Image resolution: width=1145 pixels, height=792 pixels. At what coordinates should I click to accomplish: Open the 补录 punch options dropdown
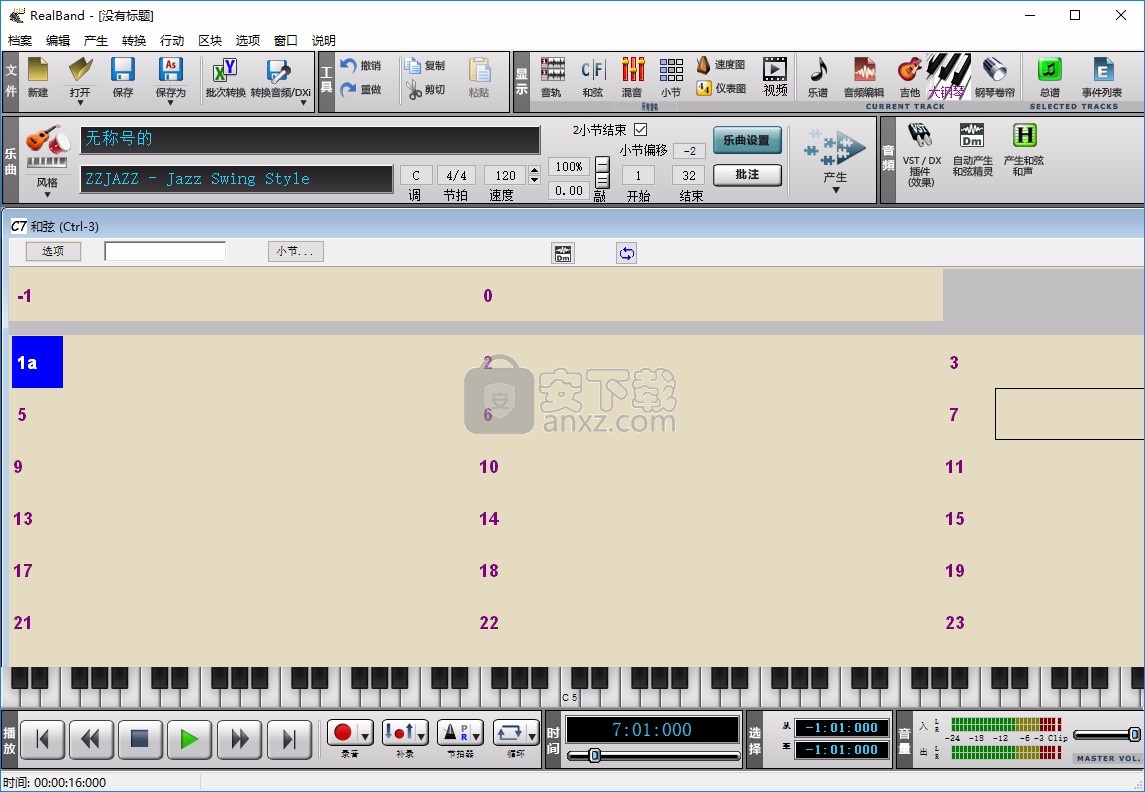[421, 734]
